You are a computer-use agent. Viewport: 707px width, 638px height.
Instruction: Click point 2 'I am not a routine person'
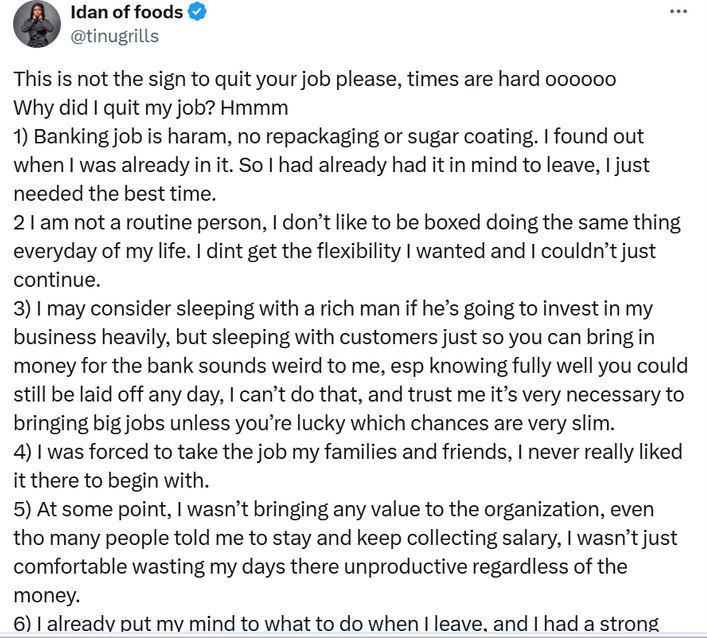[x=347, y=223]
